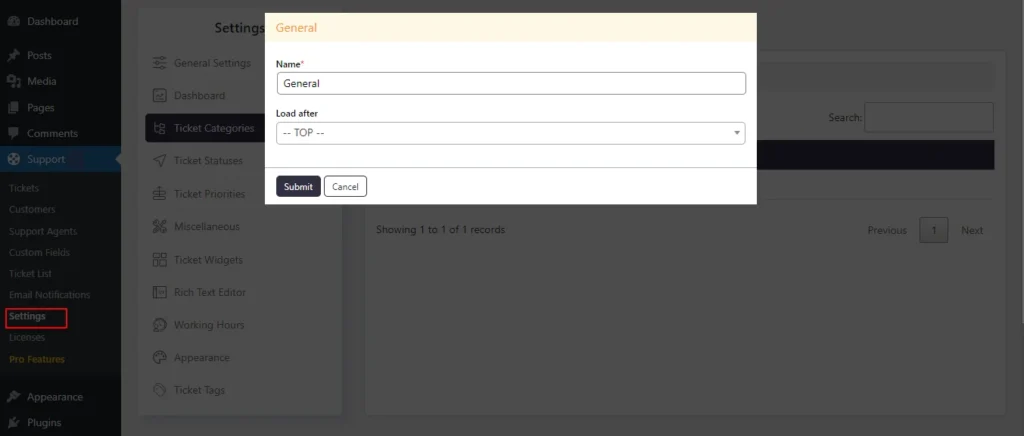The height and width of the screenshot is (436, 1024).
Task: Open Ticket List submenu item
Action: pyautogui.click(x=30, y=273)
